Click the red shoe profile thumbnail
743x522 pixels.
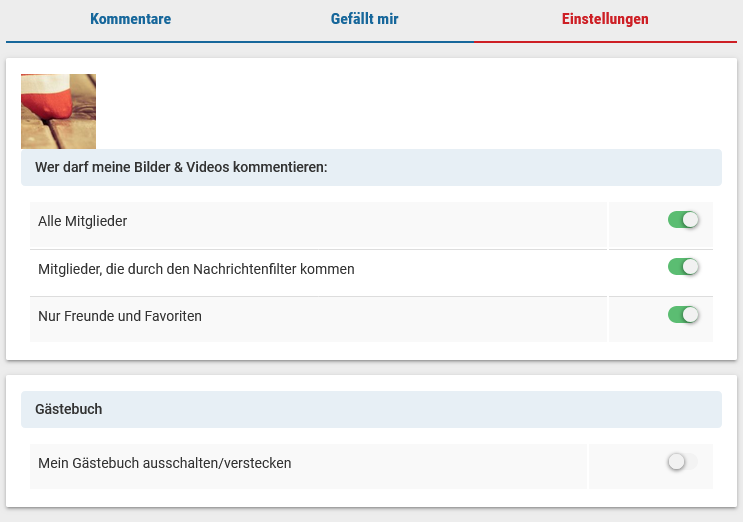58,111
